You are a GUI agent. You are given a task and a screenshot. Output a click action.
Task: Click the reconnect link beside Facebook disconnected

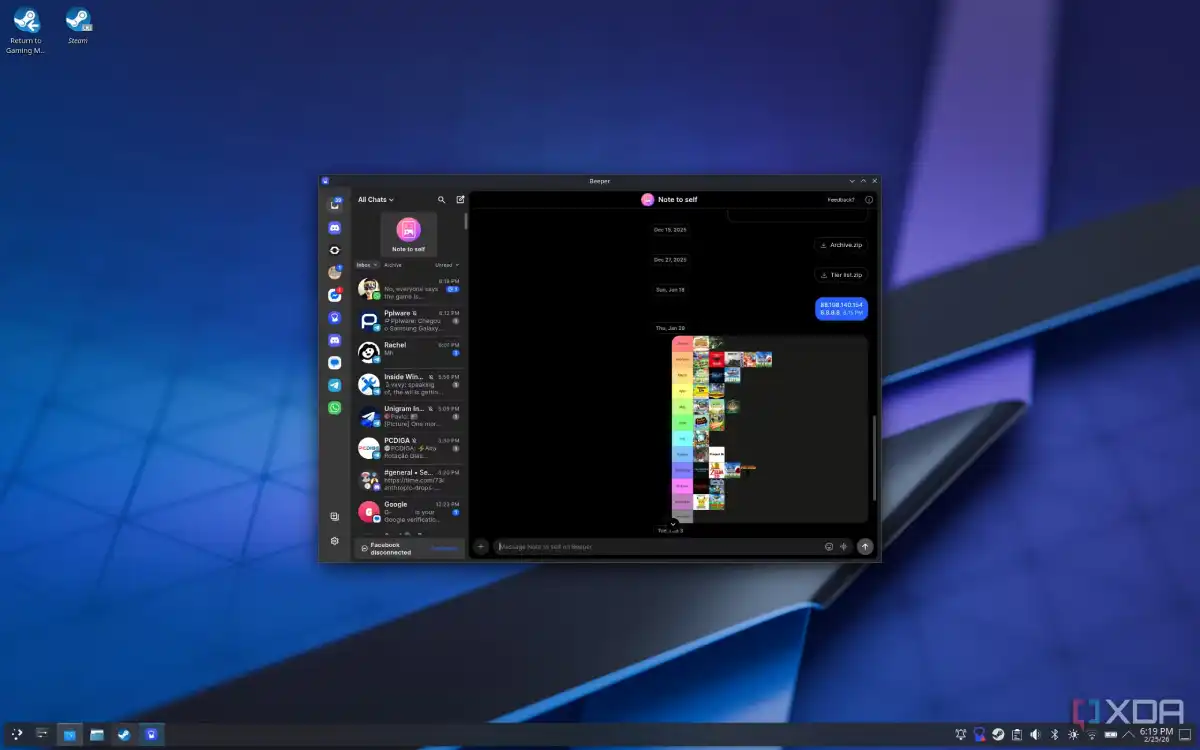[444, 548]
